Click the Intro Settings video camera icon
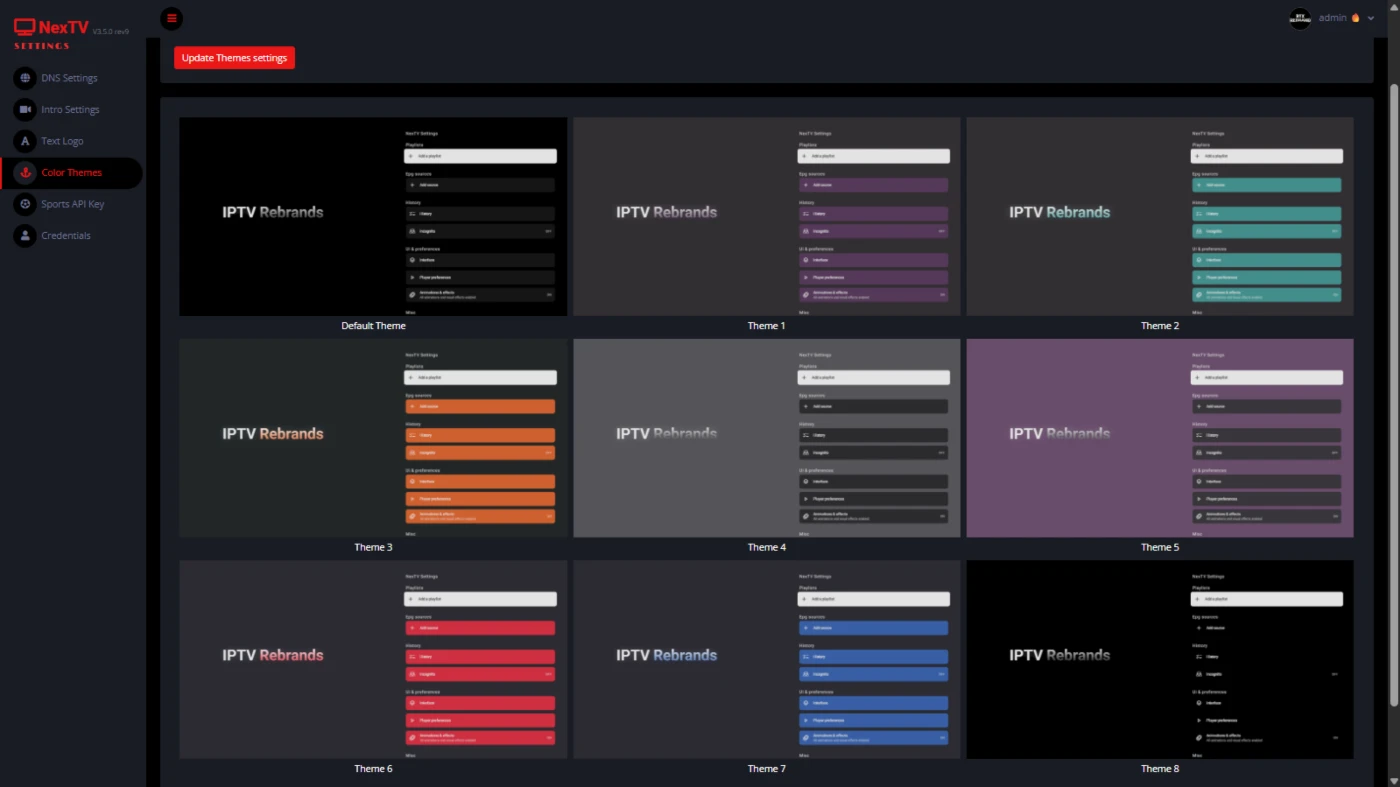 point(25,110)
